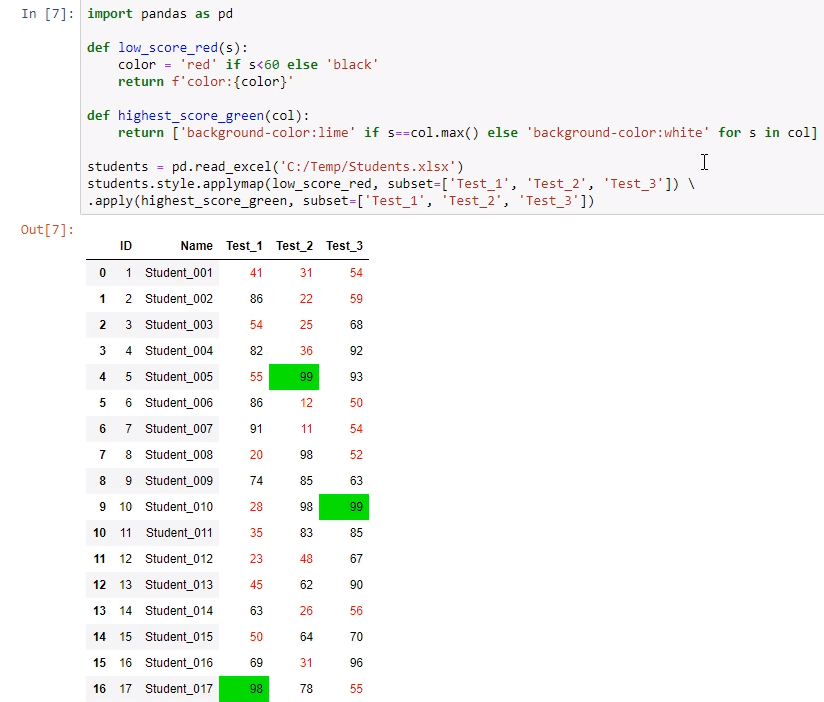Select the Student_009 name cell

179,481
